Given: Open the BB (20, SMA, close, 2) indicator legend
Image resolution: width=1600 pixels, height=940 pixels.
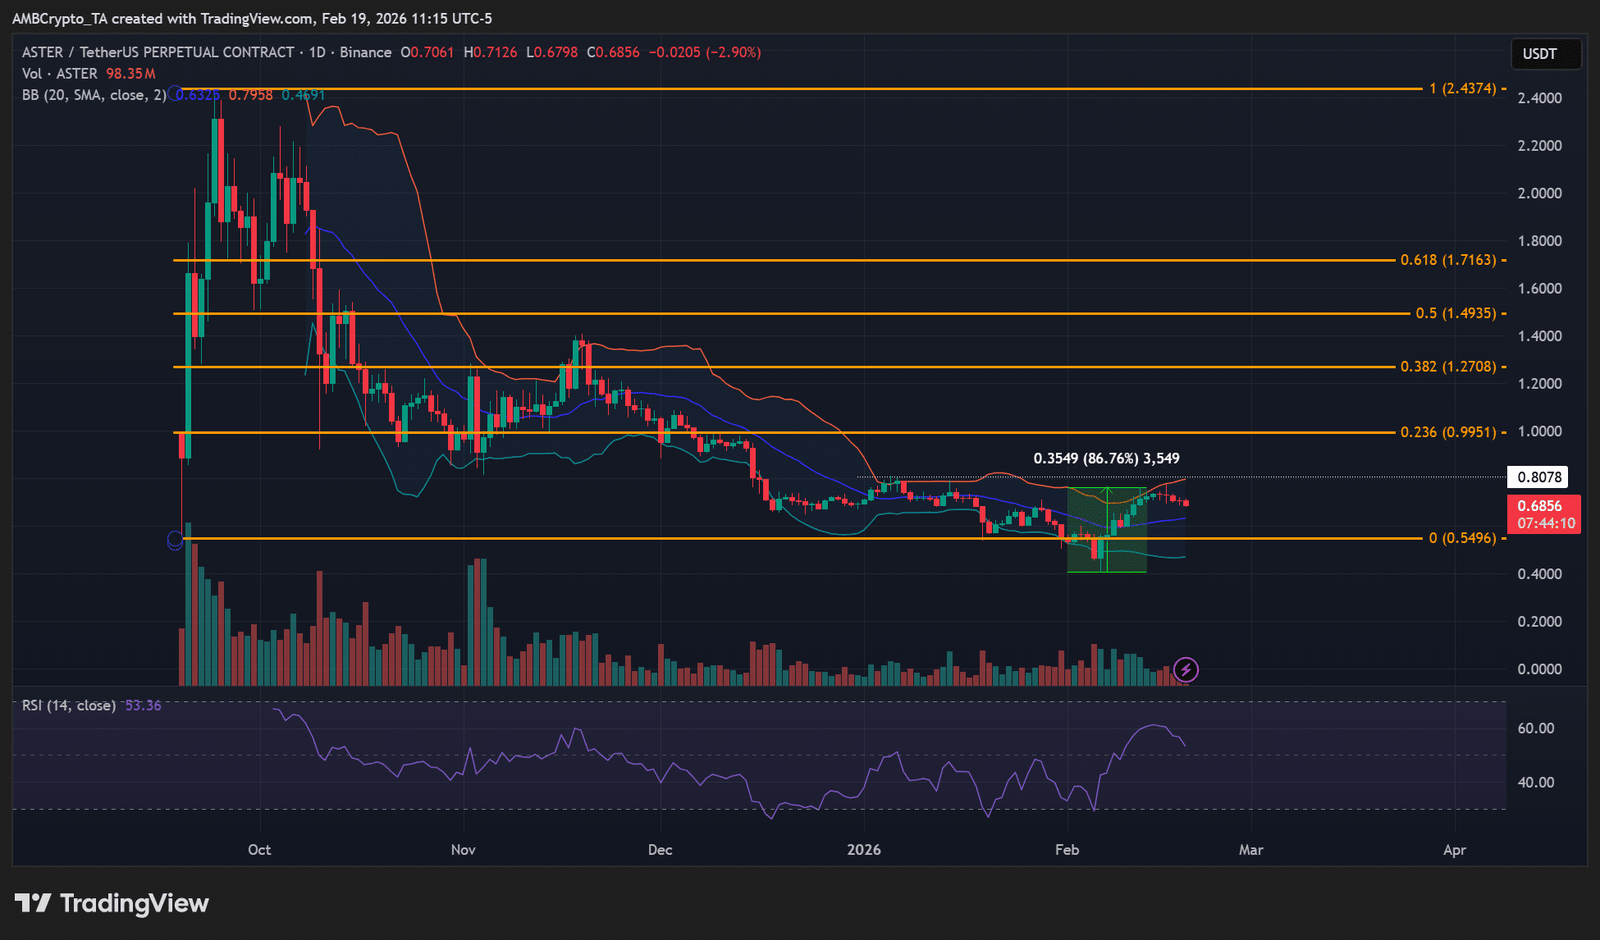Looking at the screenshot, I should [x=94, y=95].
